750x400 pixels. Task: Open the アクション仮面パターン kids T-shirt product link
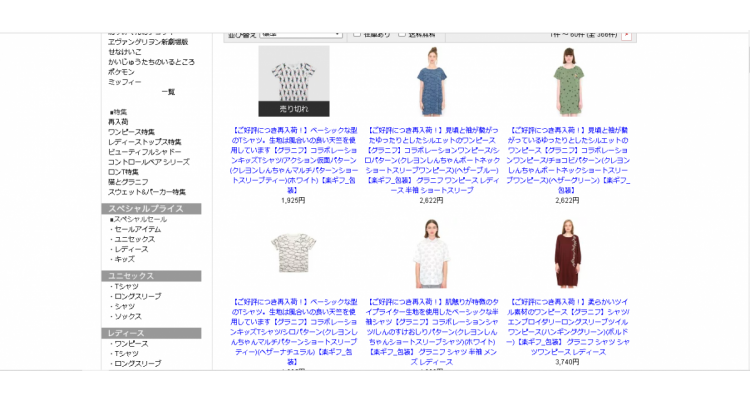294,160
